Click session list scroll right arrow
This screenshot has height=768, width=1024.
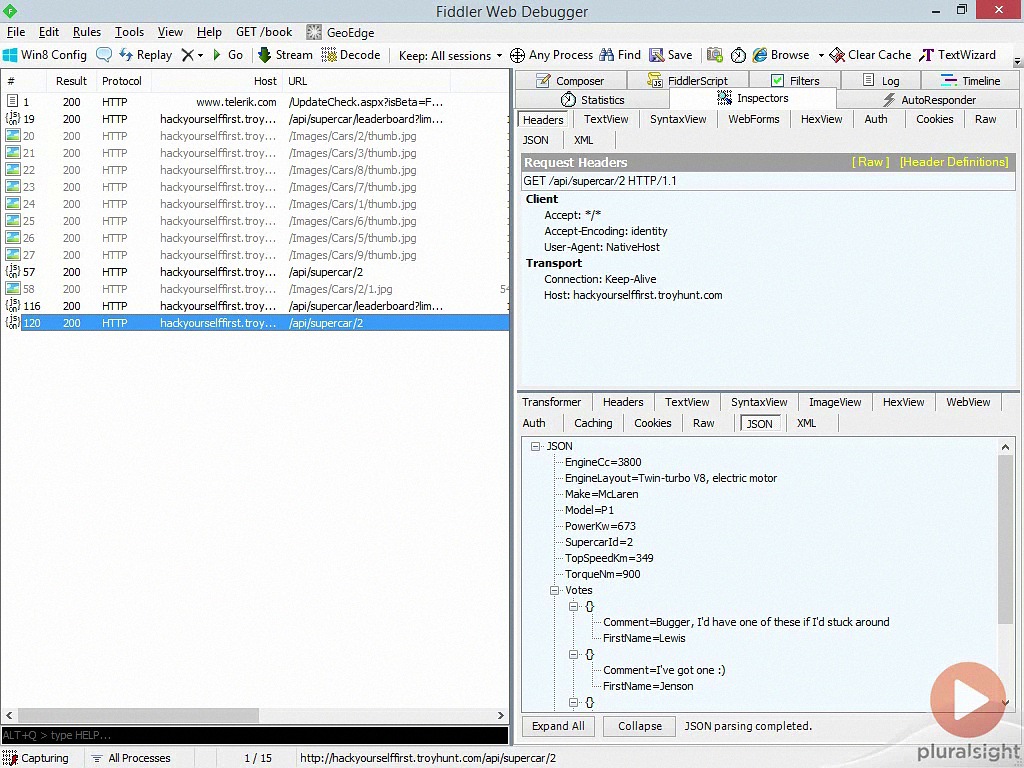[501, 715]
